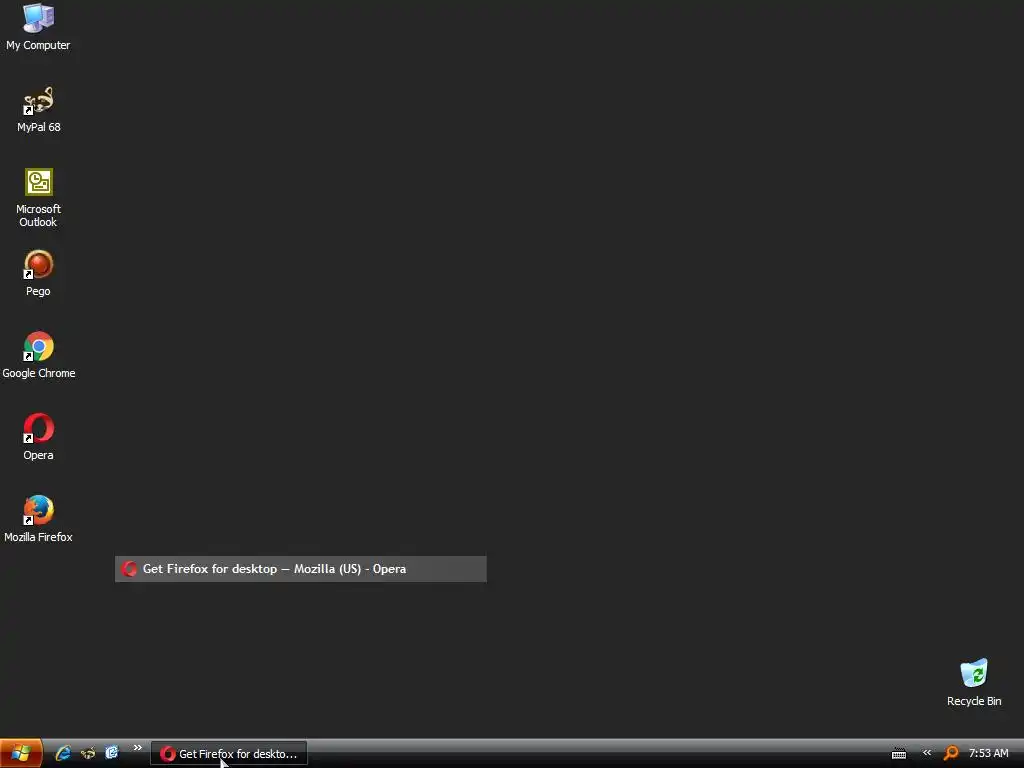Select the My Computer desktop icon

point(38,27)
